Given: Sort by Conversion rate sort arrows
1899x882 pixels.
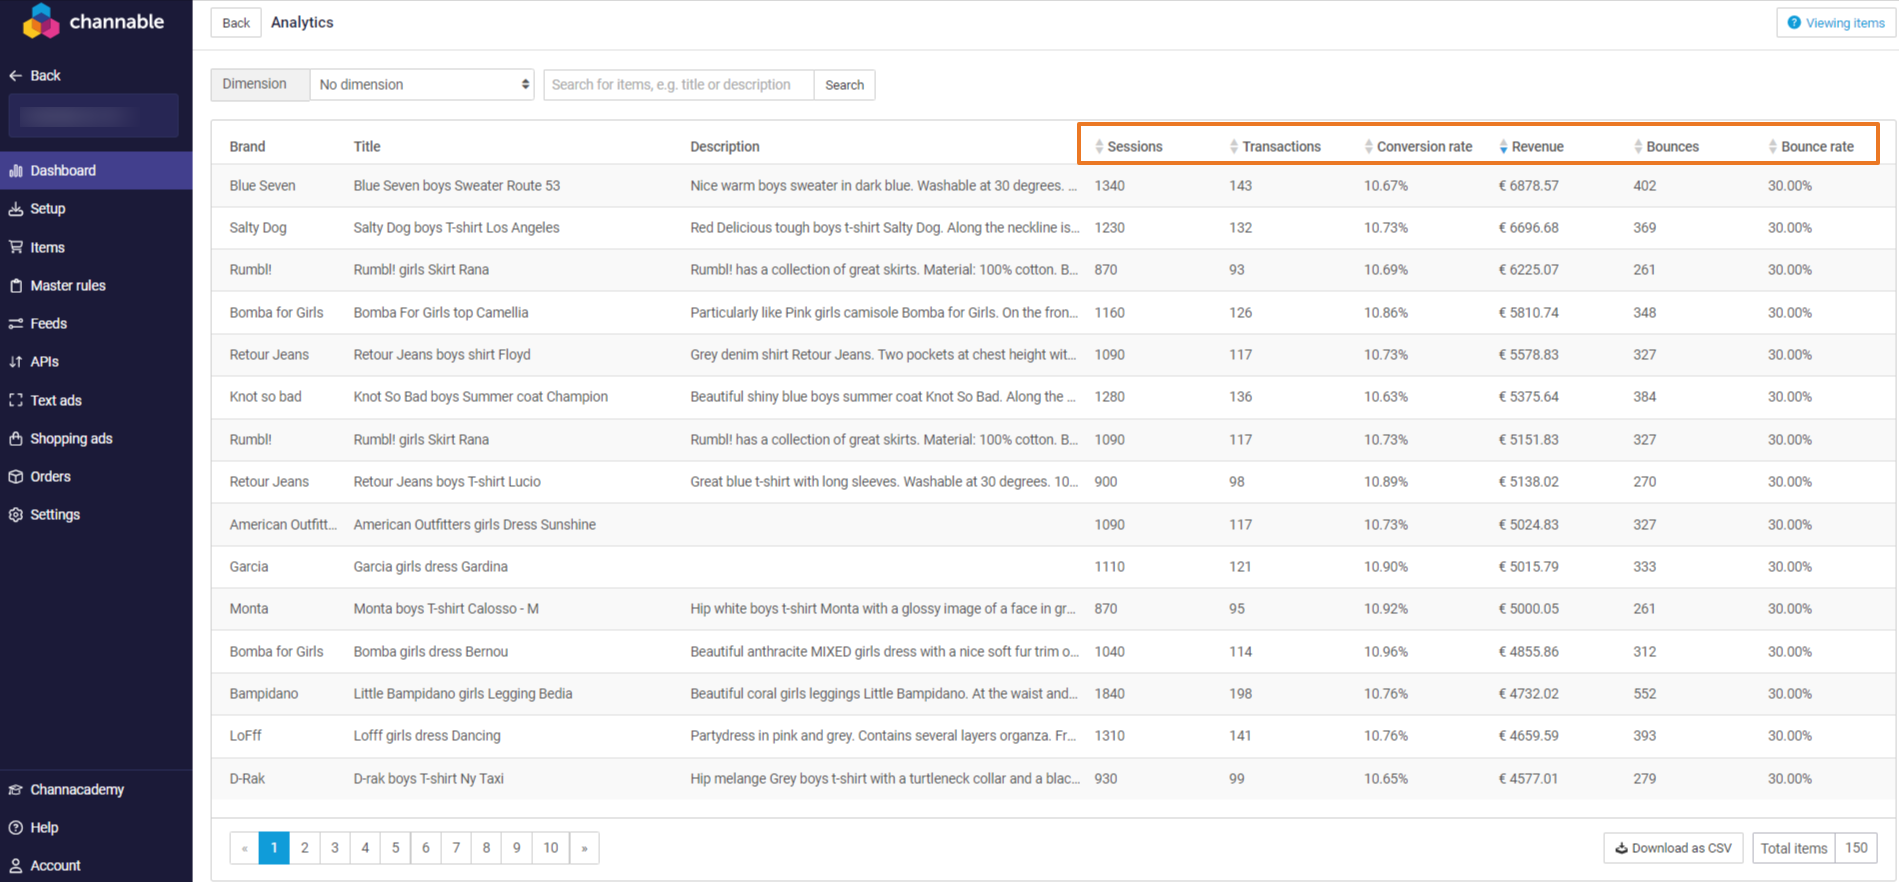Looking at the screenshot, I should pos(1369,147).
